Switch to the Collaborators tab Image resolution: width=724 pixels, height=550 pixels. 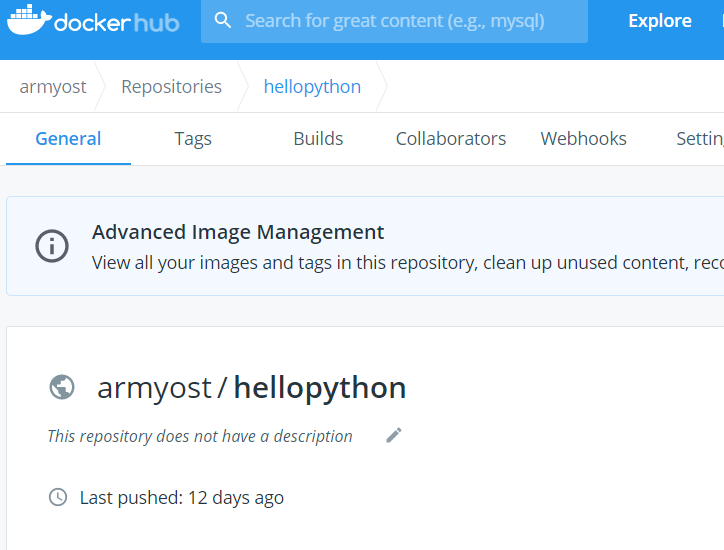451,139
